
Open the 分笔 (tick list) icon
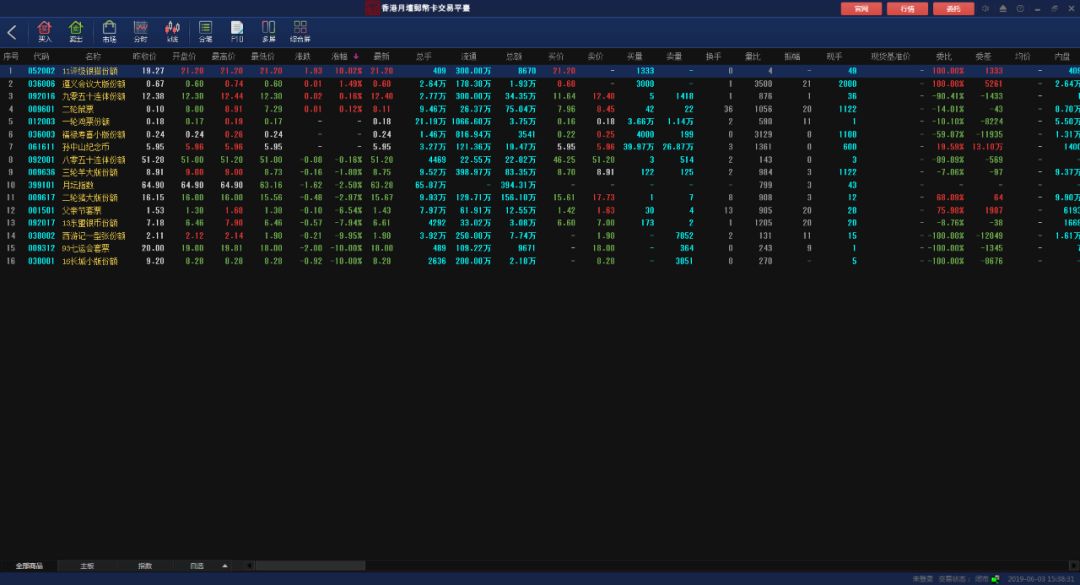(205, 32)
